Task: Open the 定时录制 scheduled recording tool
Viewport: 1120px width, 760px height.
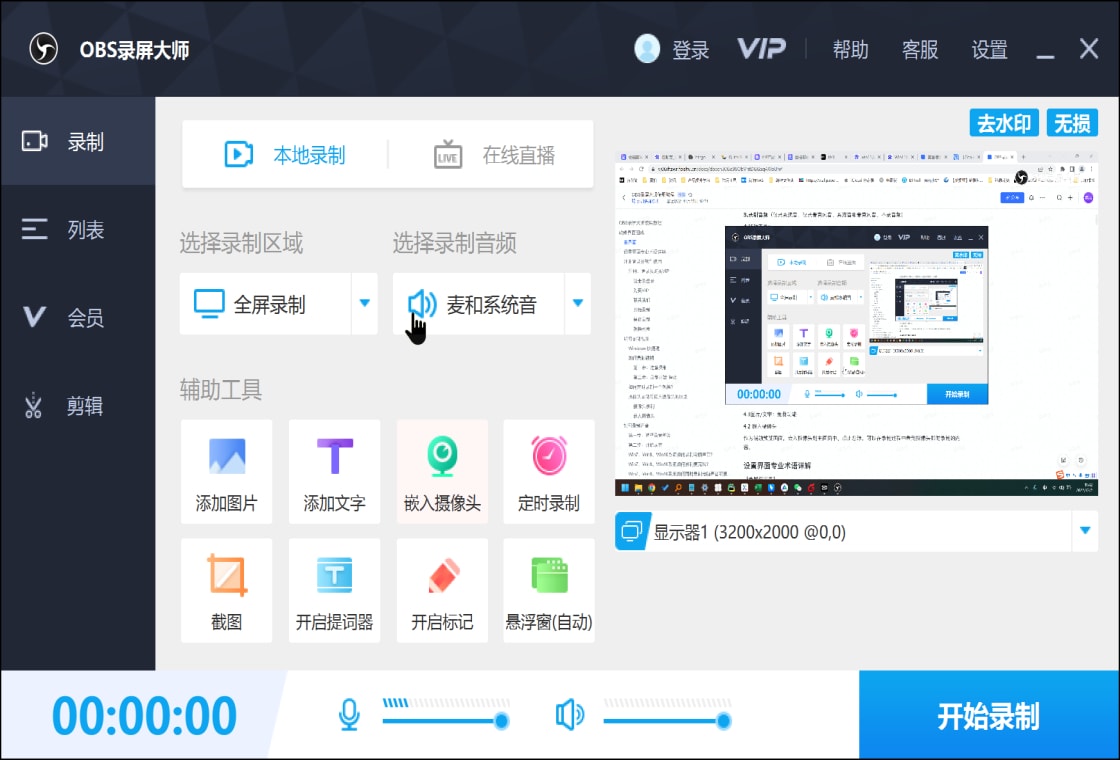Action: click(x=549, y=471)
